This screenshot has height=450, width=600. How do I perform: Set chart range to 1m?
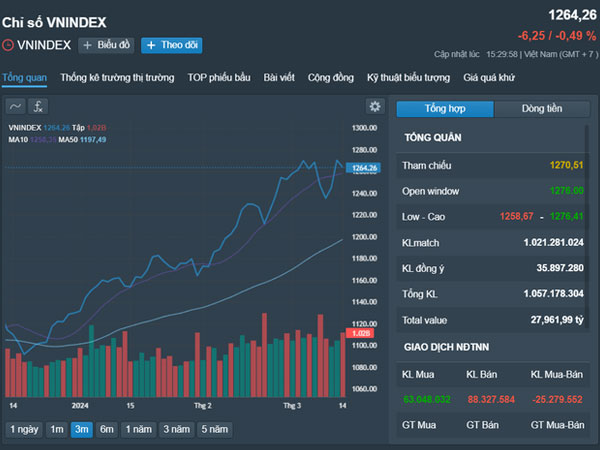pos(57,429)
